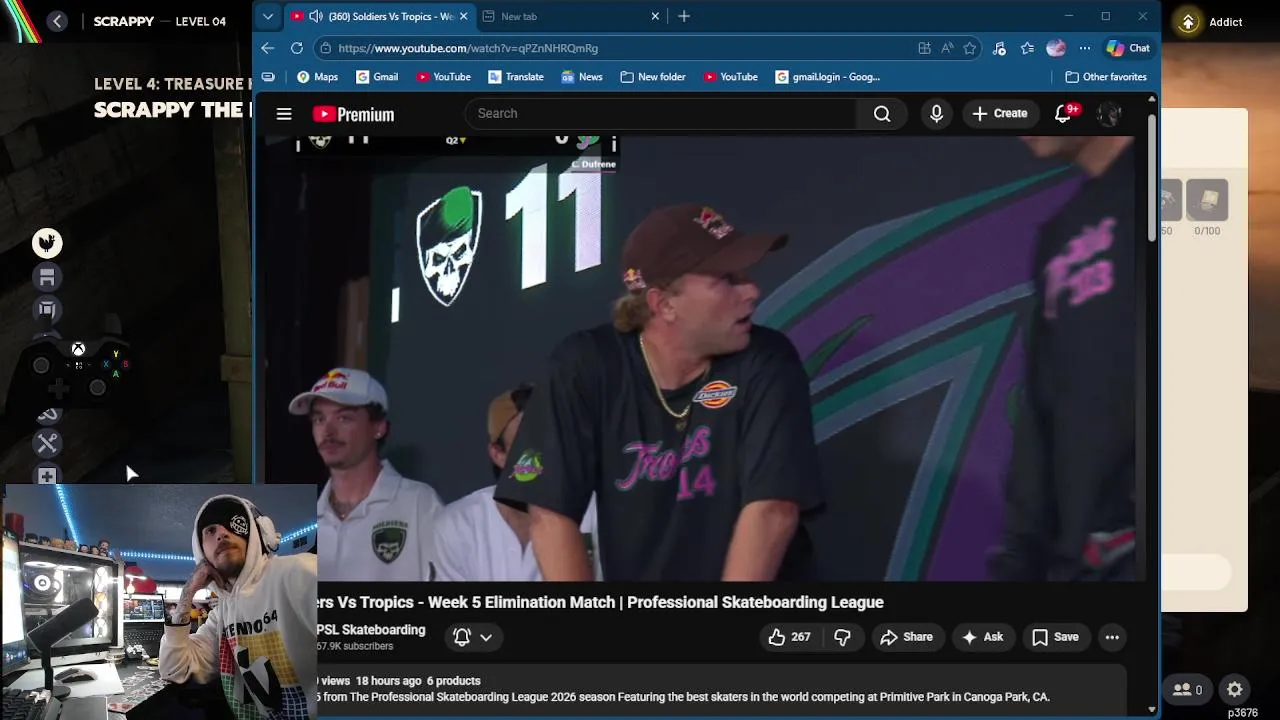
Task: Open the Gmail bookmark
Action: (377, 77)
